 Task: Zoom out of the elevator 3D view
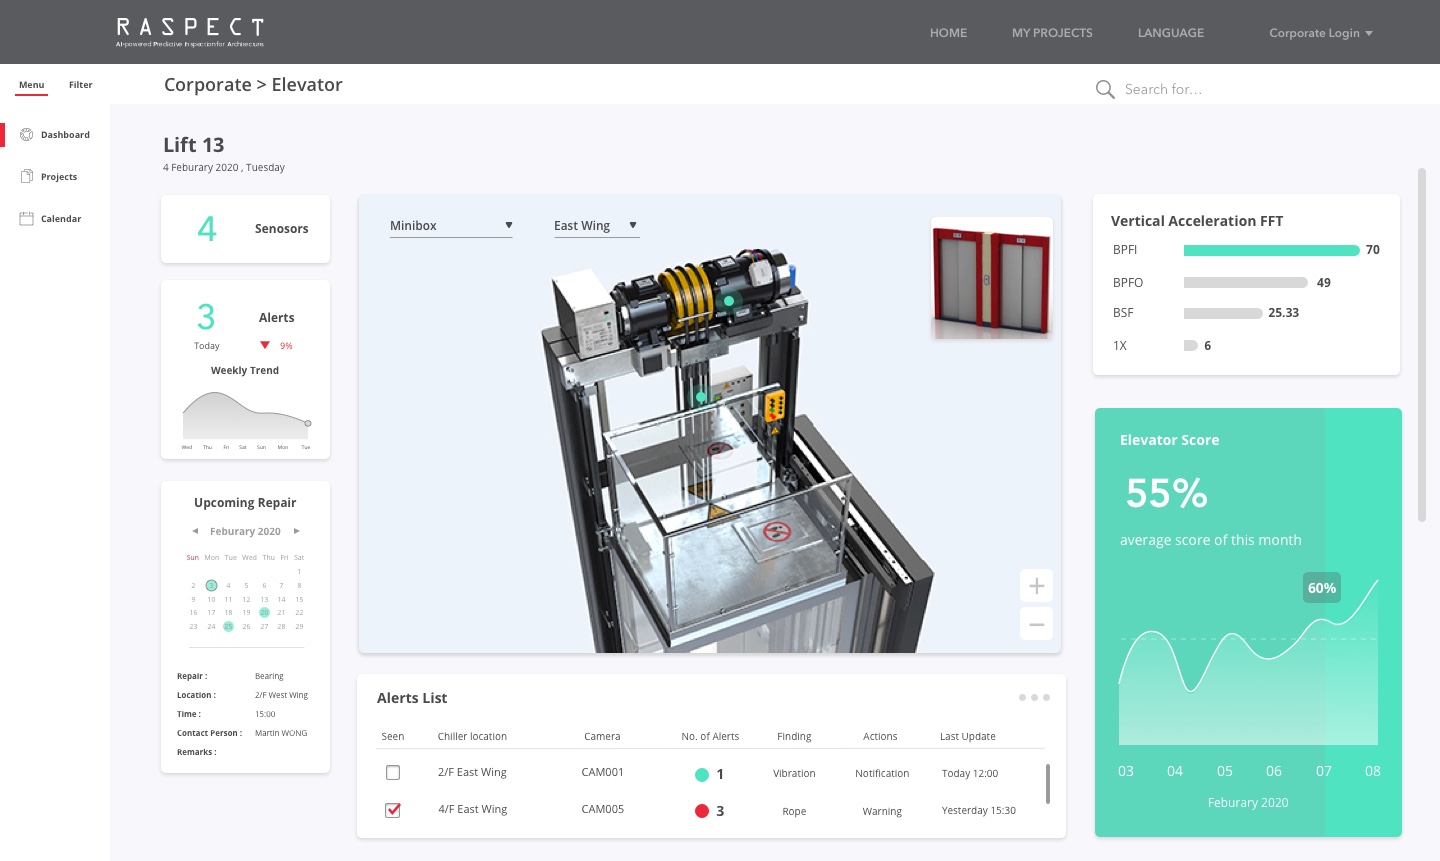pyautogui.click(x=1036, y=623)
